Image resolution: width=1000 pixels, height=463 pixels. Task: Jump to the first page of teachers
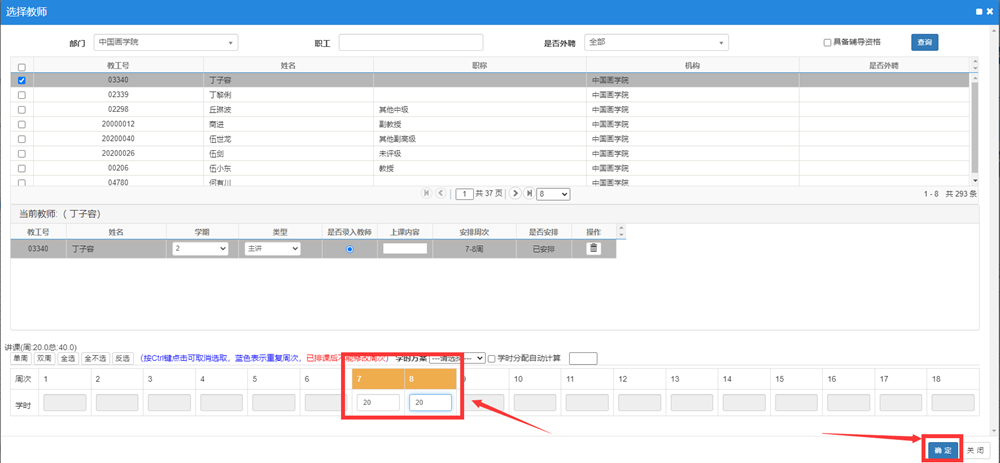(x=428, y=193)
